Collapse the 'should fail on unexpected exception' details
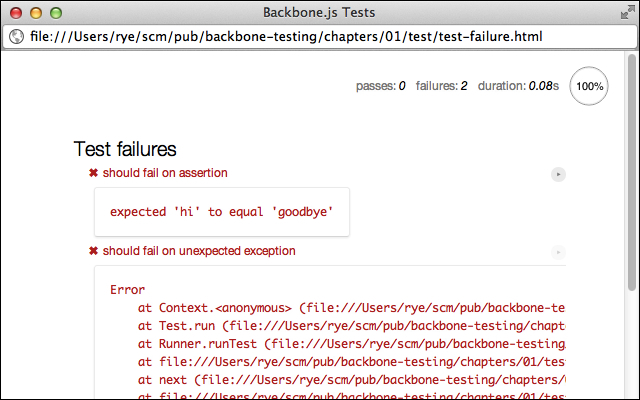Screen dimensions: 640x400 [199, 251]
